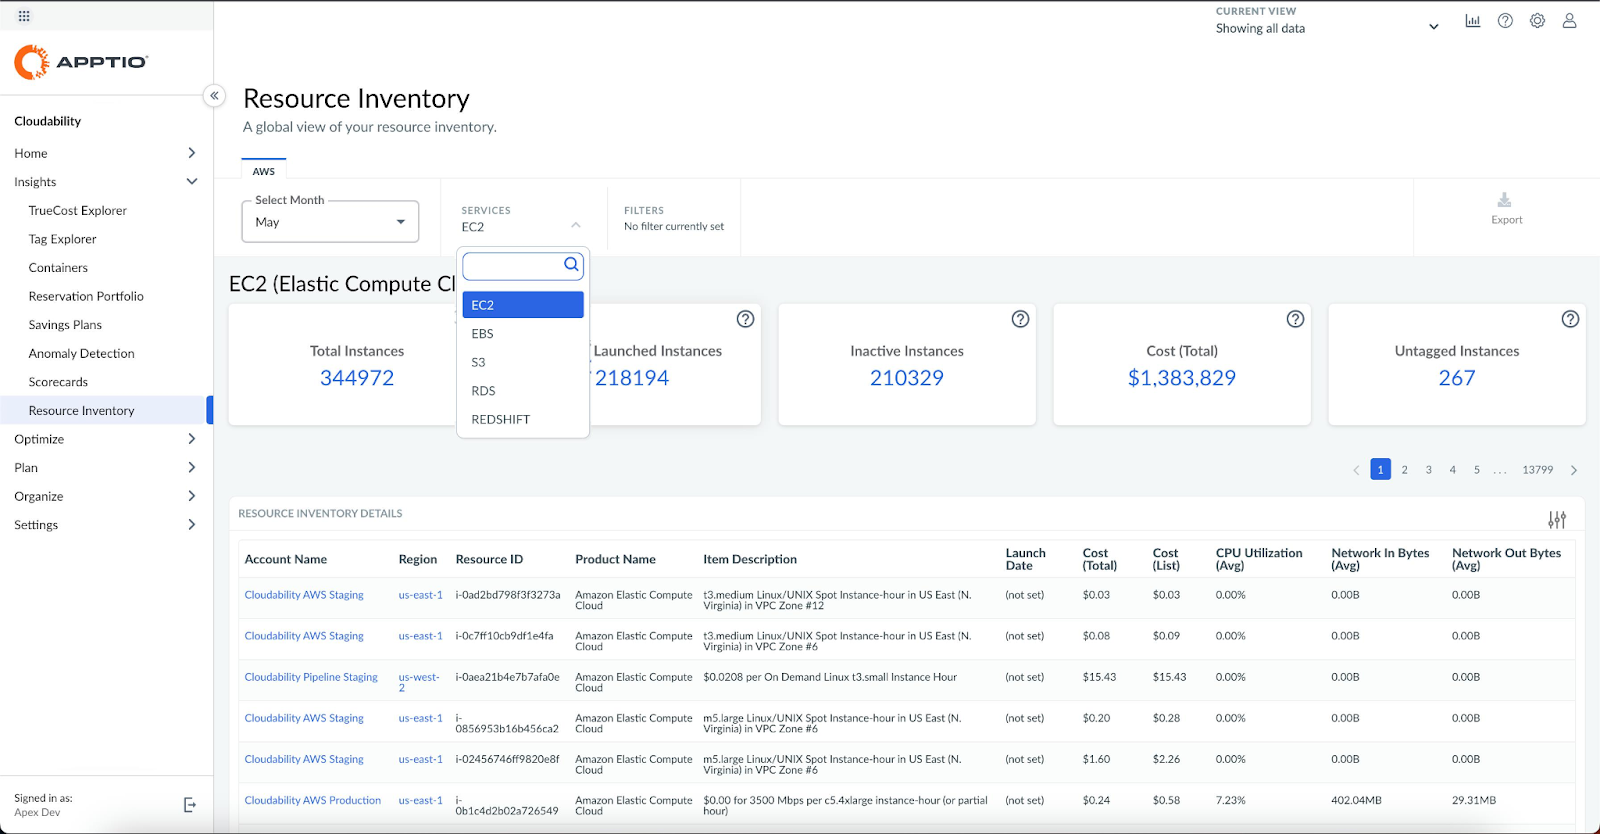Open Containers
Screen dimensions: 1600x834
[58, 268]
